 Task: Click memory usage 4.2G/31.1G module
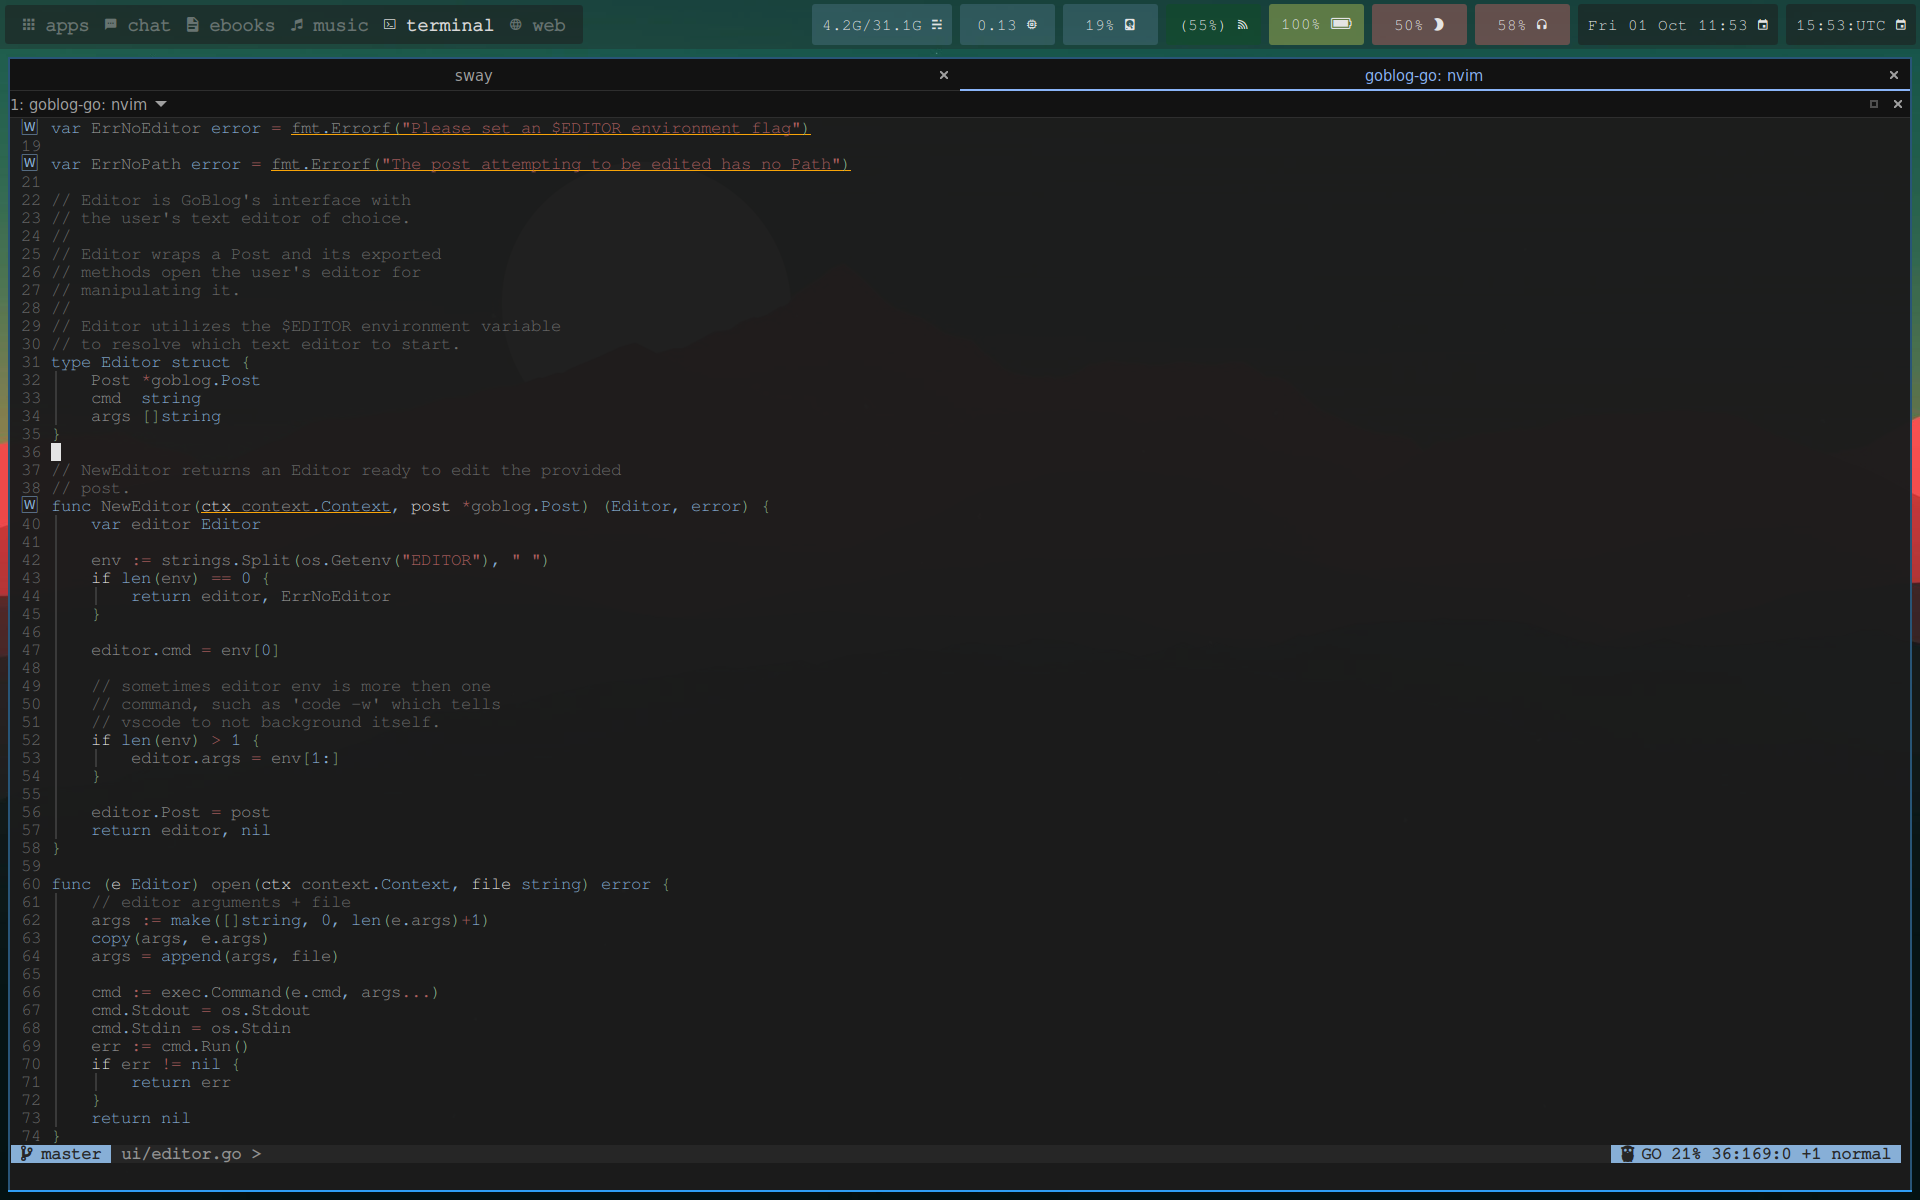(x=881, y=25)
